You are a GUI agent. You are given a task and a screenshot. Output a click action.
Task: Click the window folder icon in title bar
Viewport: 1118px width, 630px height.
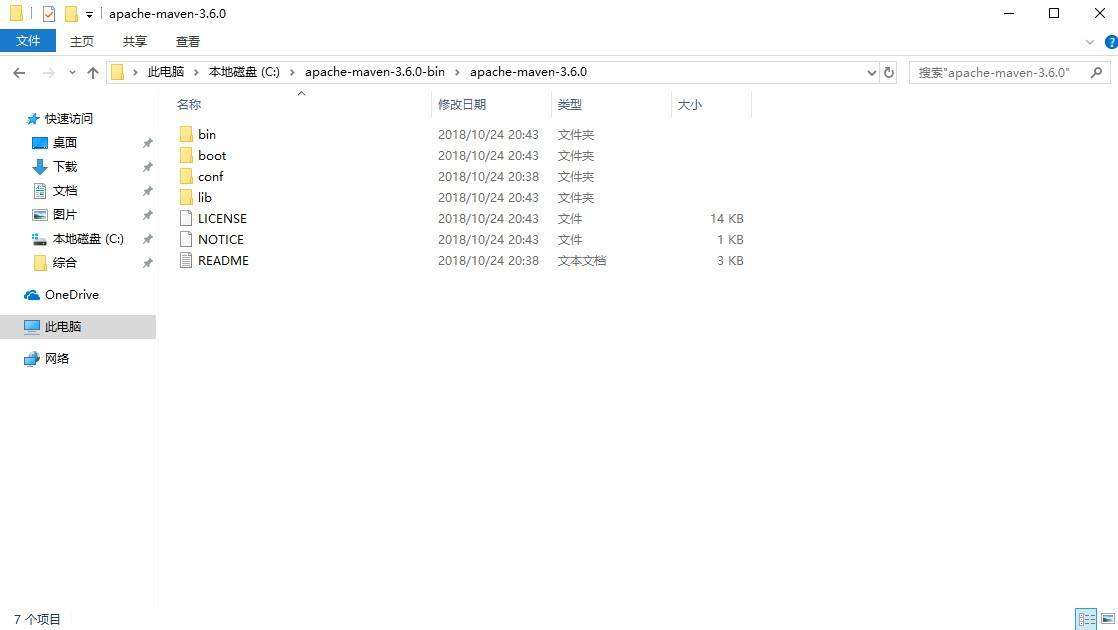click(x=16, y=14)
